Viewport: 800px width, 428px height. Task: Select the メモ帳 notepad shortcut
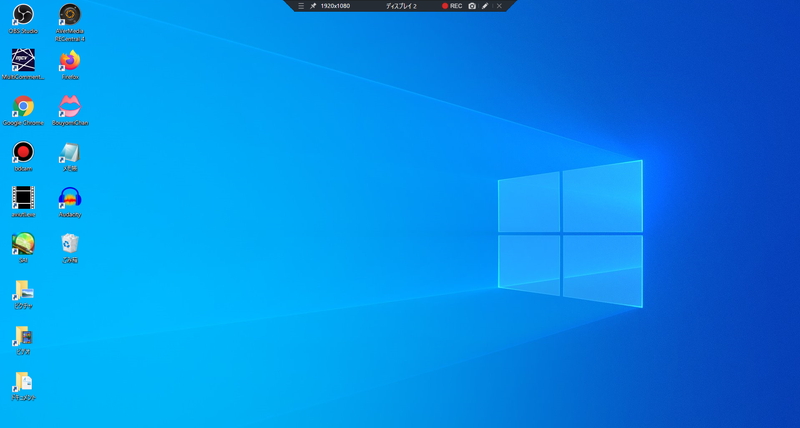tap(70, 156)
